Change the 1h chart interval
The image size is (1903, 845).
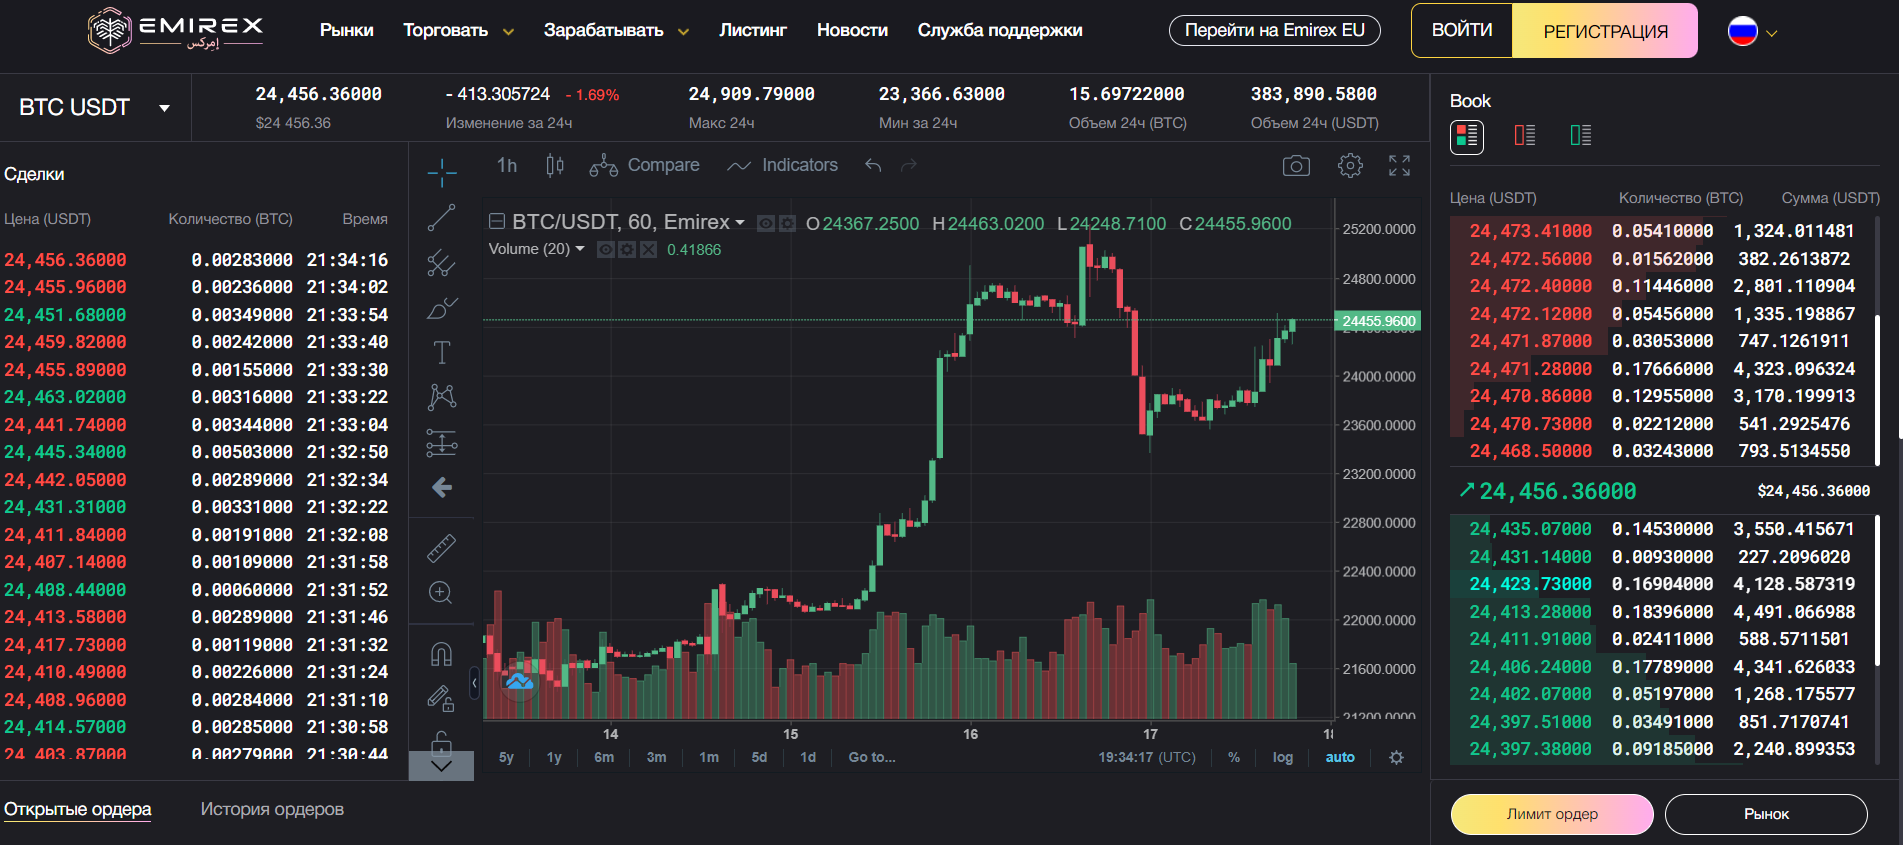point(507,165)
